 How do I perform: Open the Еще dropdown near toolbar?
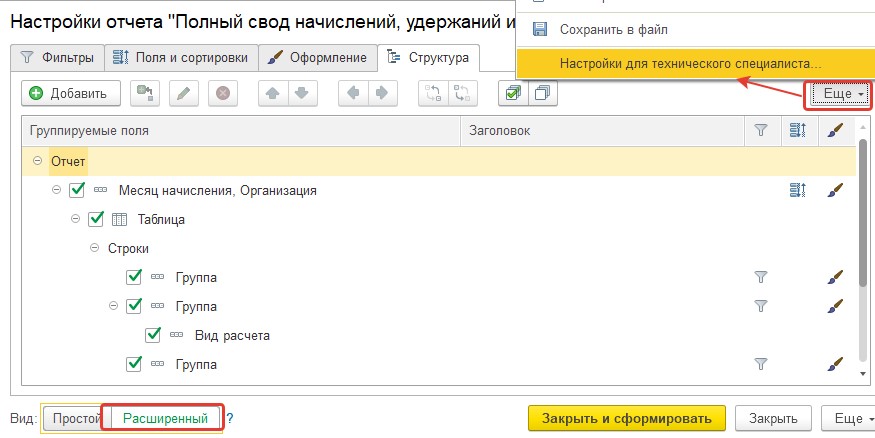(x=838, y=94)
